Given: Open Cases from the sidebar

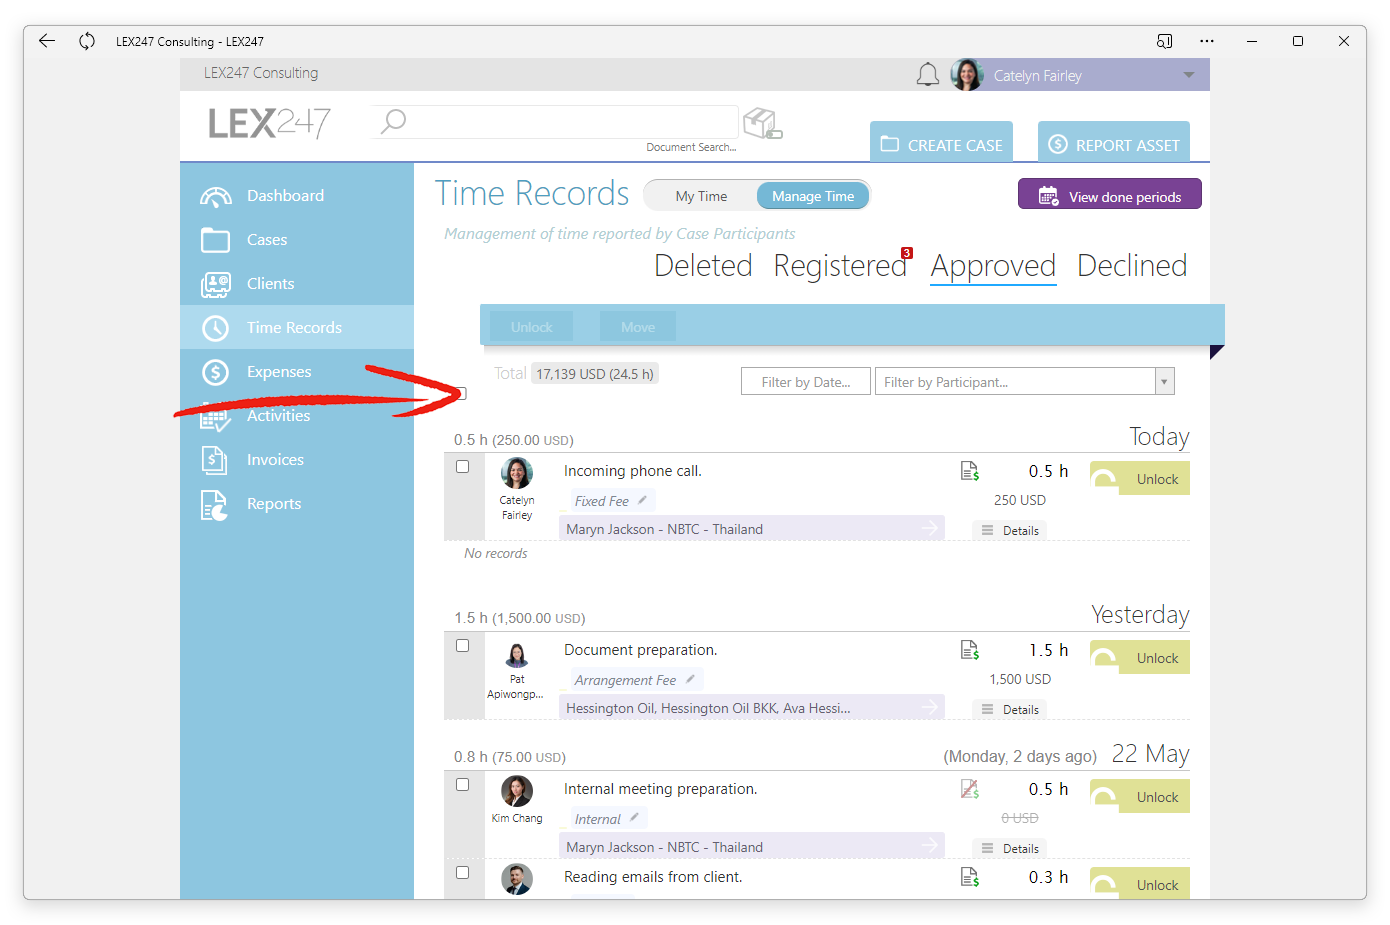Looking at the screenshot, I should click(x=297, y=240).
